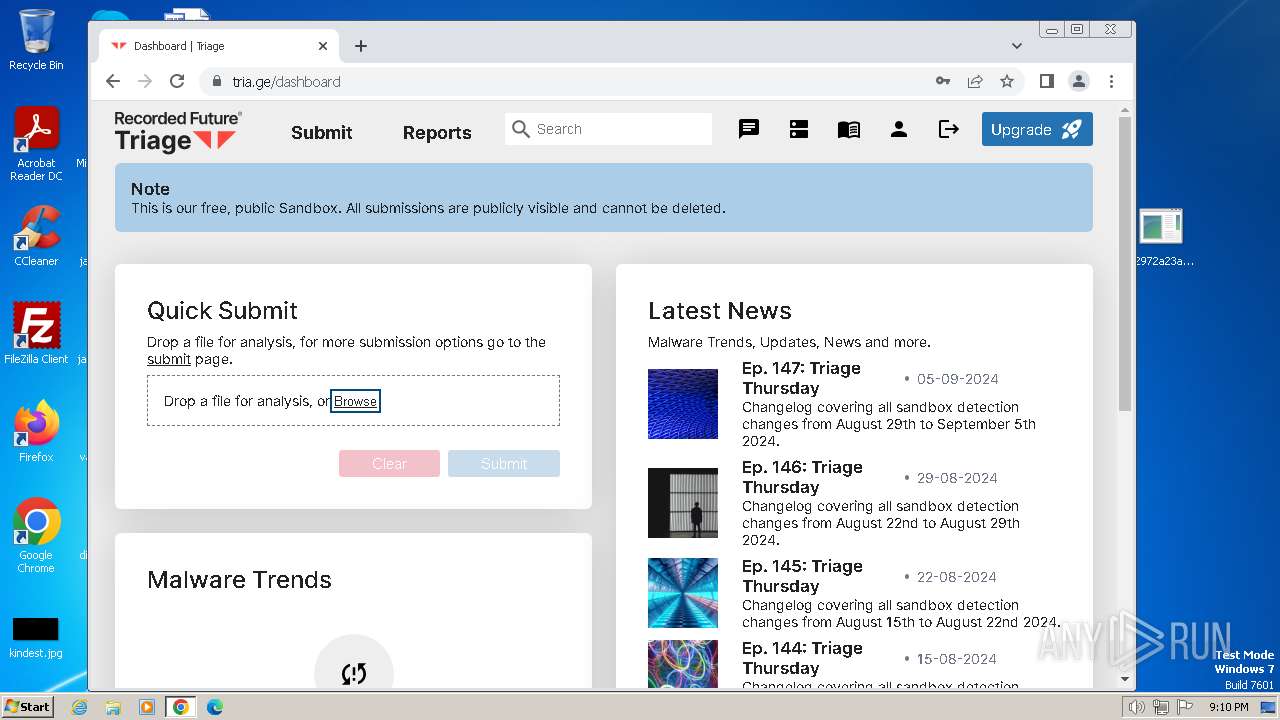Open the Windows Start menu
The height and width of the screenshot is (720, 1280).
[x=27, y=707]
